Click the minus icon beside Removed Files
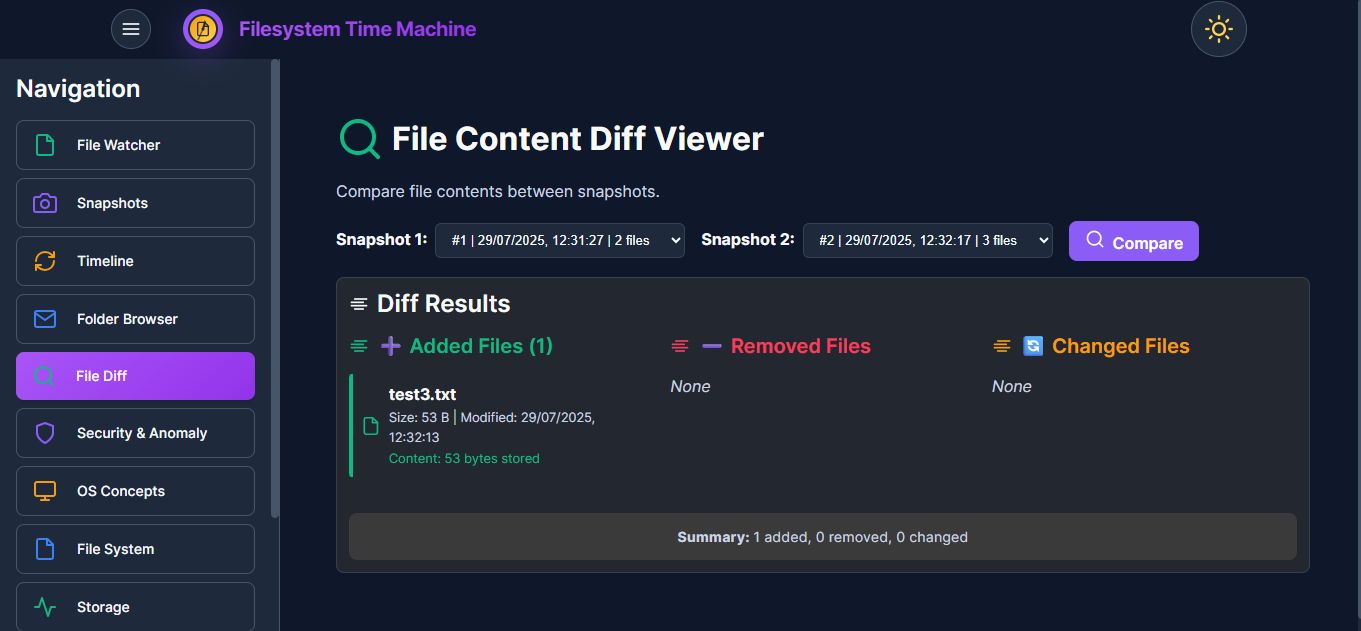The image size is (1361, 631). (x=711, y=345)
